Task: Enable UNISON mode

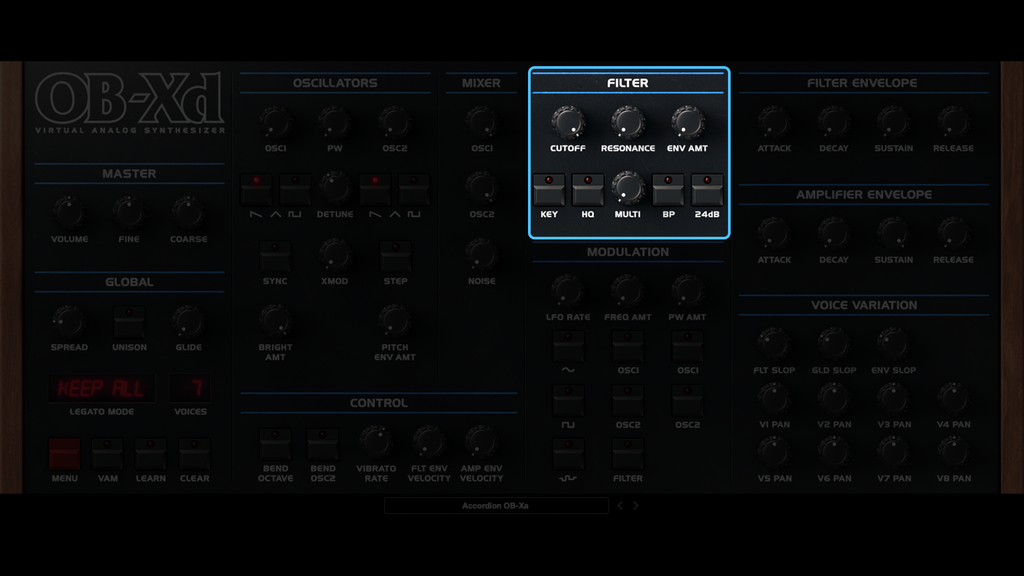Action: (128, 320)
